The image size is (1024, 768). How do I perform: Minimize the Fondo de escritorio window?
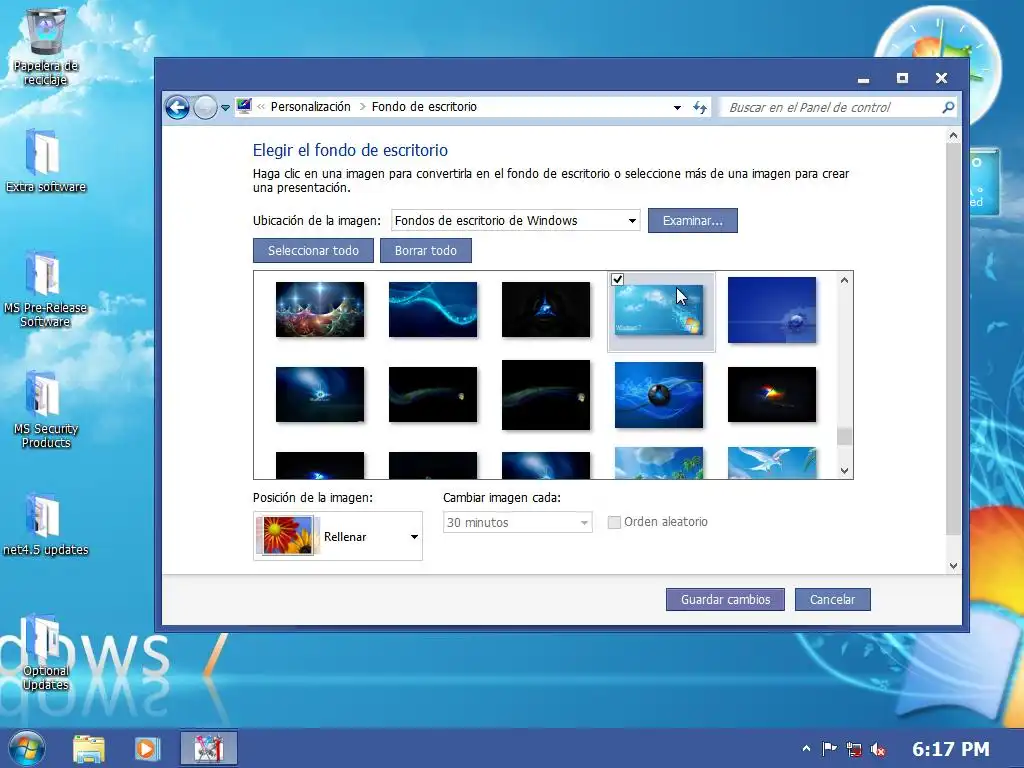pyautogui.click(x=863, y=78)
